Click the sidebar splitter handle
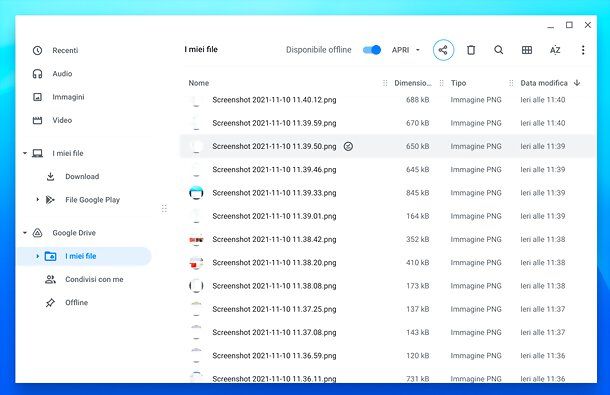610x395 pixels. pos(164,209)
